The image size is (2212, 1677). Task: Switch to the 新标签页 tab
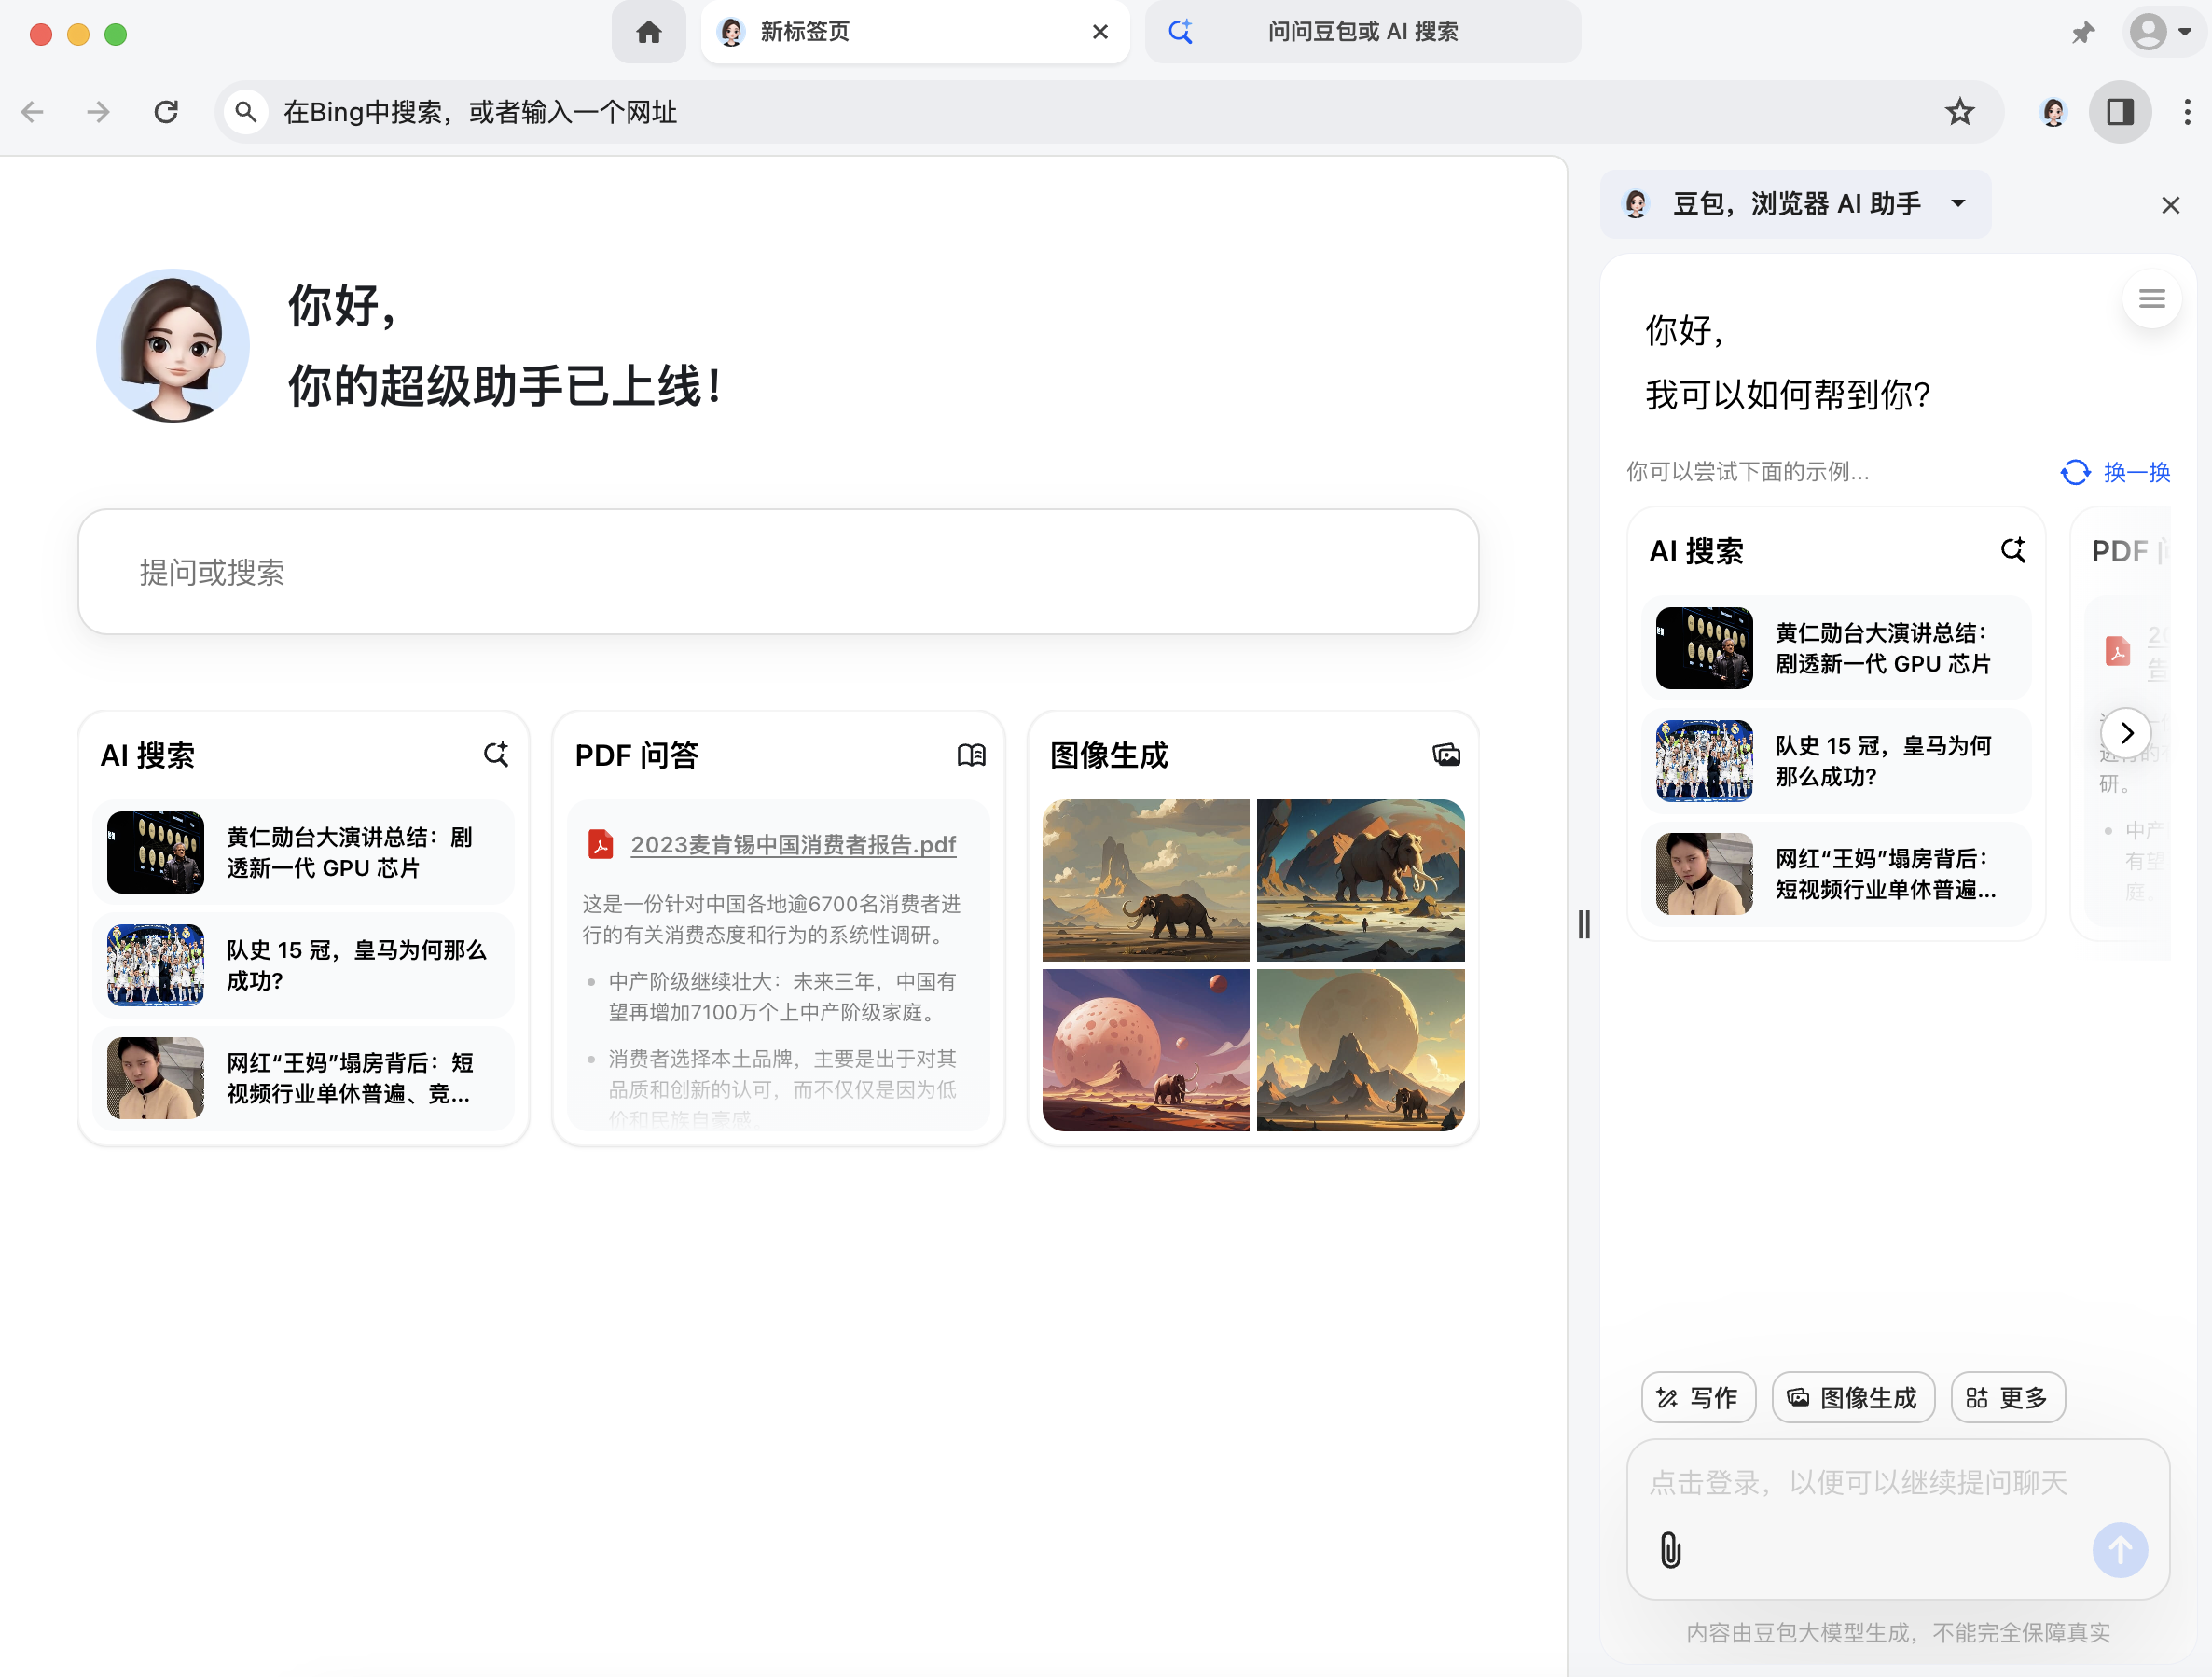[914, 32]
